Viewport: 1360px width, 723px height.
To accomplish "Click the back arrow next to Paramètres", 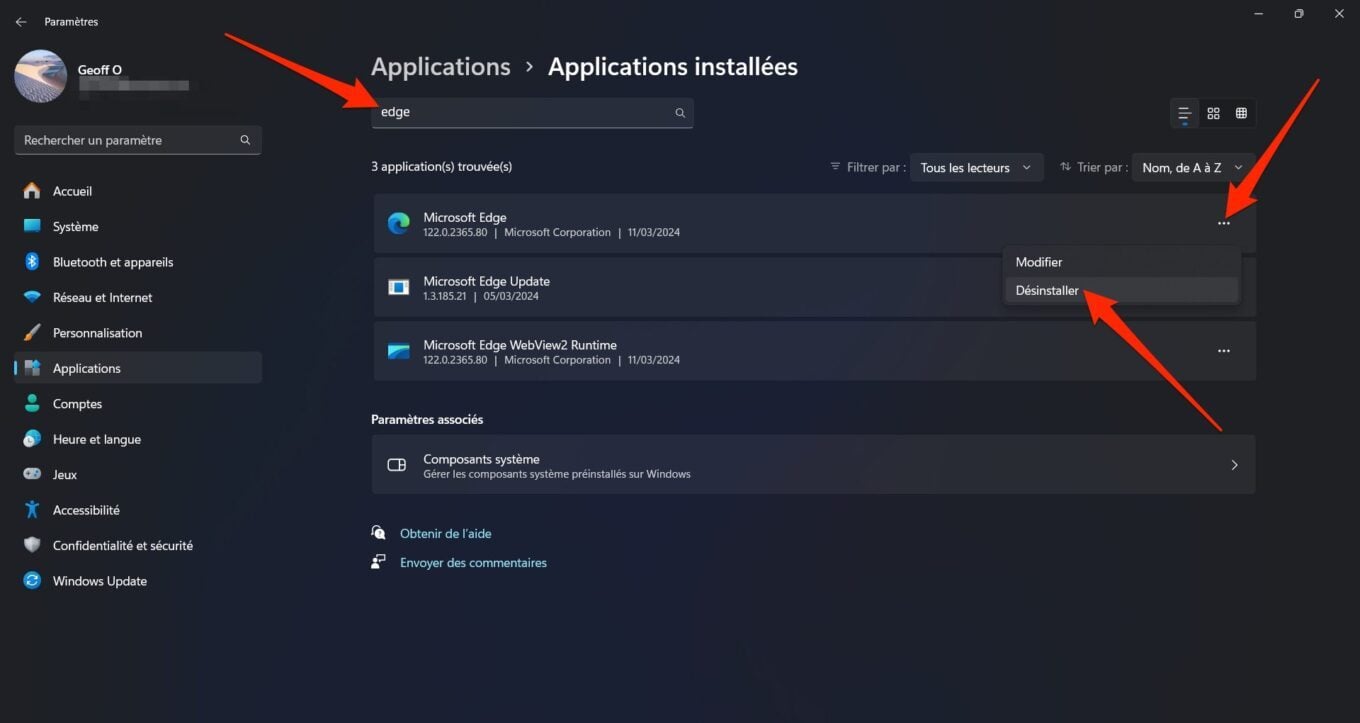I will (x=21, y=22).
